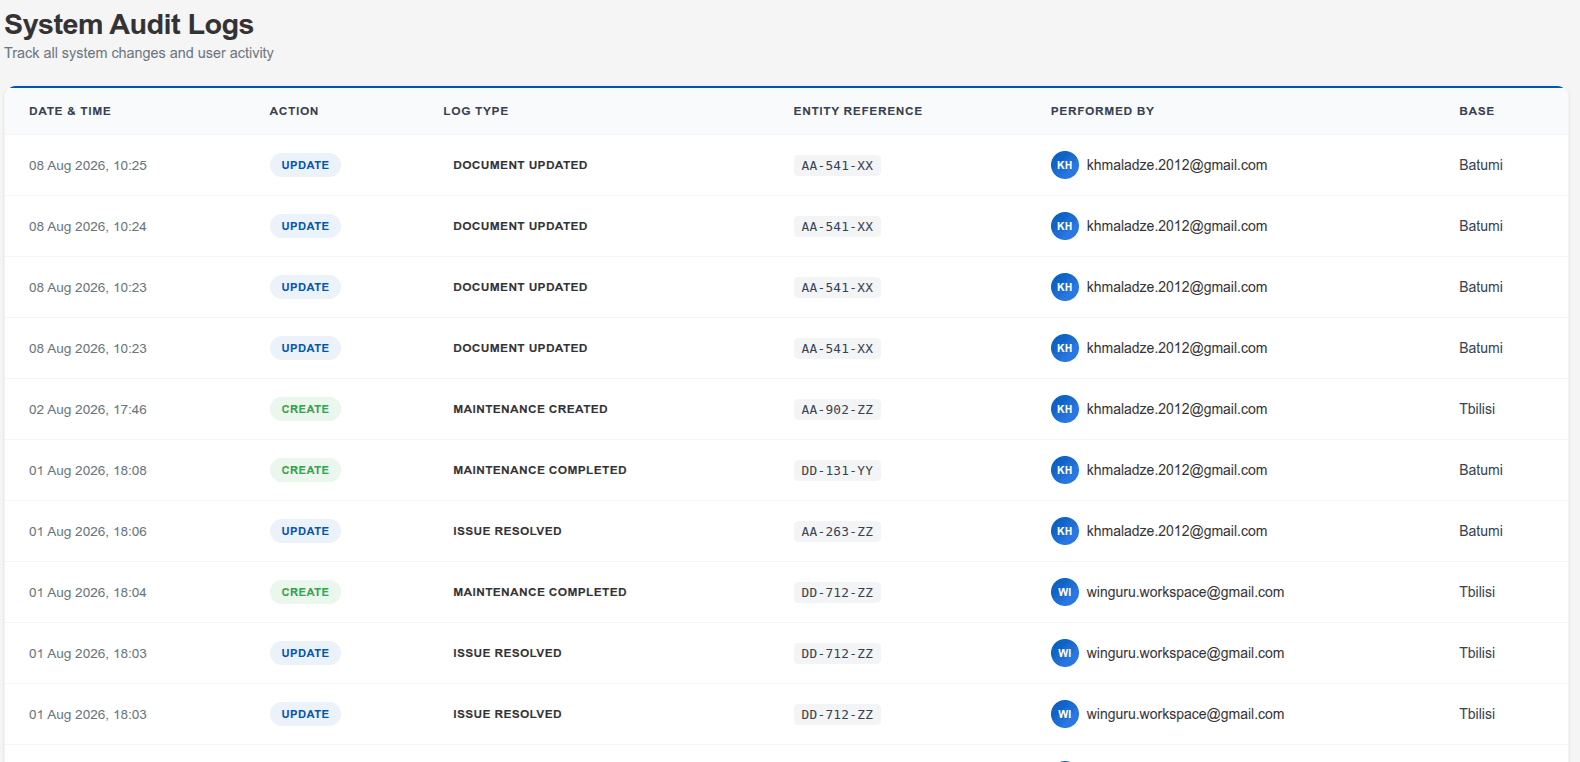The height and width of the screenshot is (762, 1580).
Task: Open entity DD-712-ZZ in the 18:04 row
Action: [x=837, y=593]
